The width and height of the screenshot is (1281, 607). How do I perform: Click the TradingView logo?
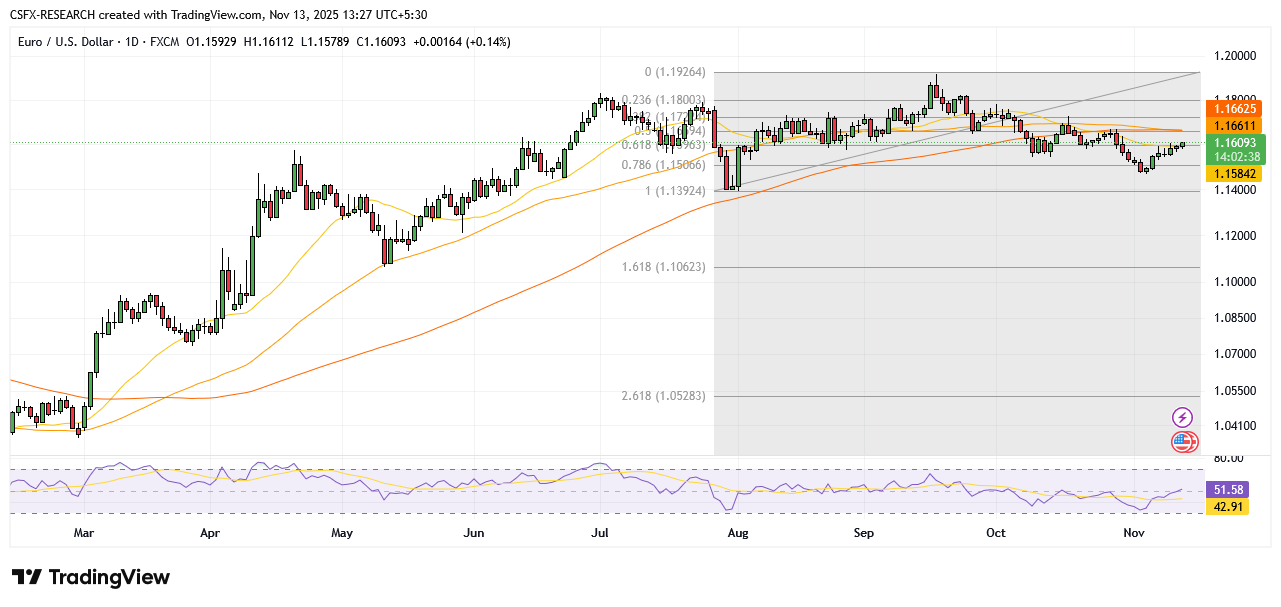(x=91, y=577)
